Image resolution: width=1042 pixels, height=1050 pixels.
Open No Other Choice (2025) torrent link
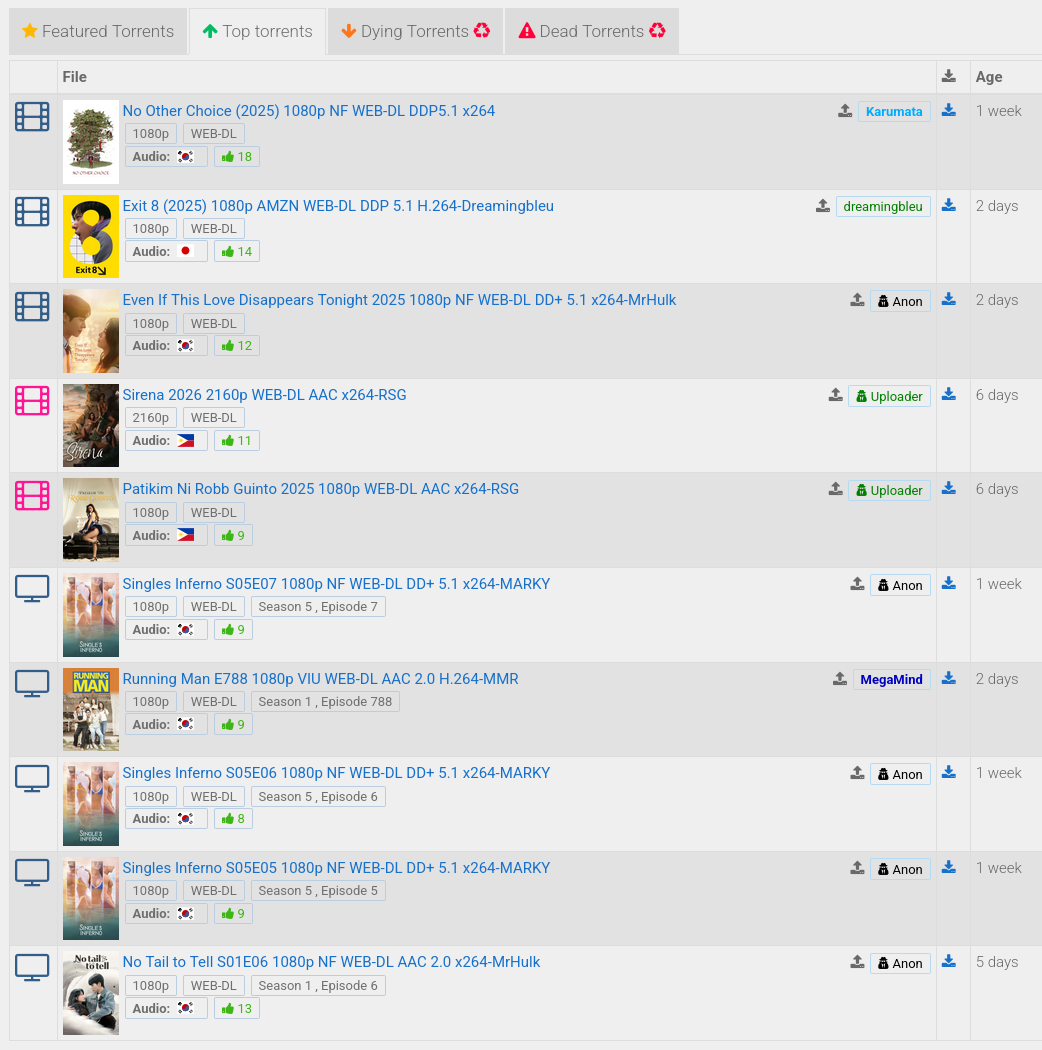(309, 111)
